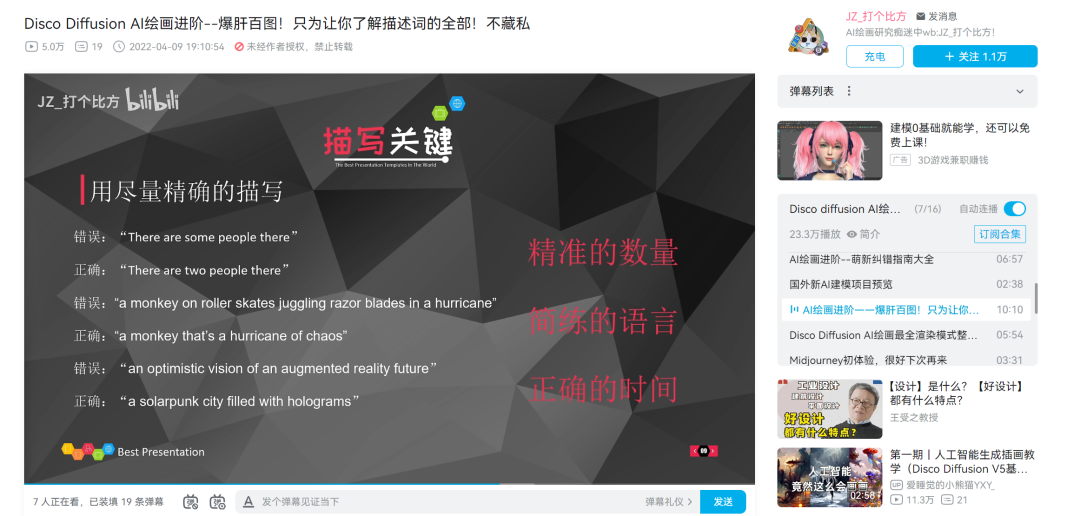The width and height of the screenshot is (1080, 516).
Task: Expand the 弹幕列表 chevron
Action: 1020,91
